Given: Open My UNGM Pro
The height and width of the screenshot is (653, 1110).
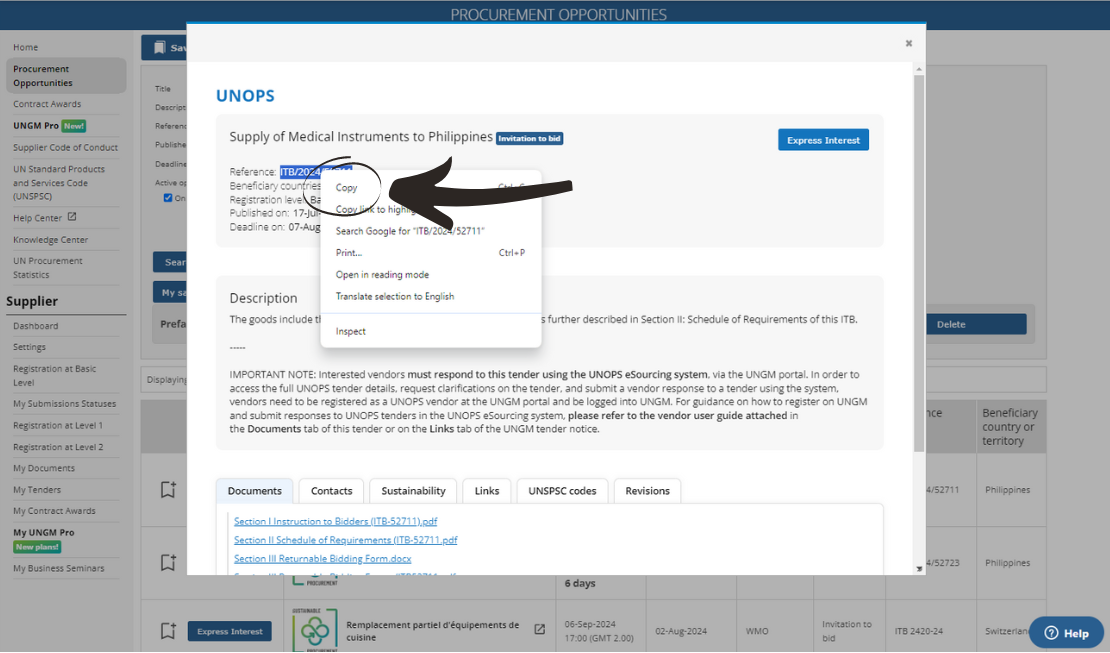Looking at the screenshot, I should coord(43,533).
